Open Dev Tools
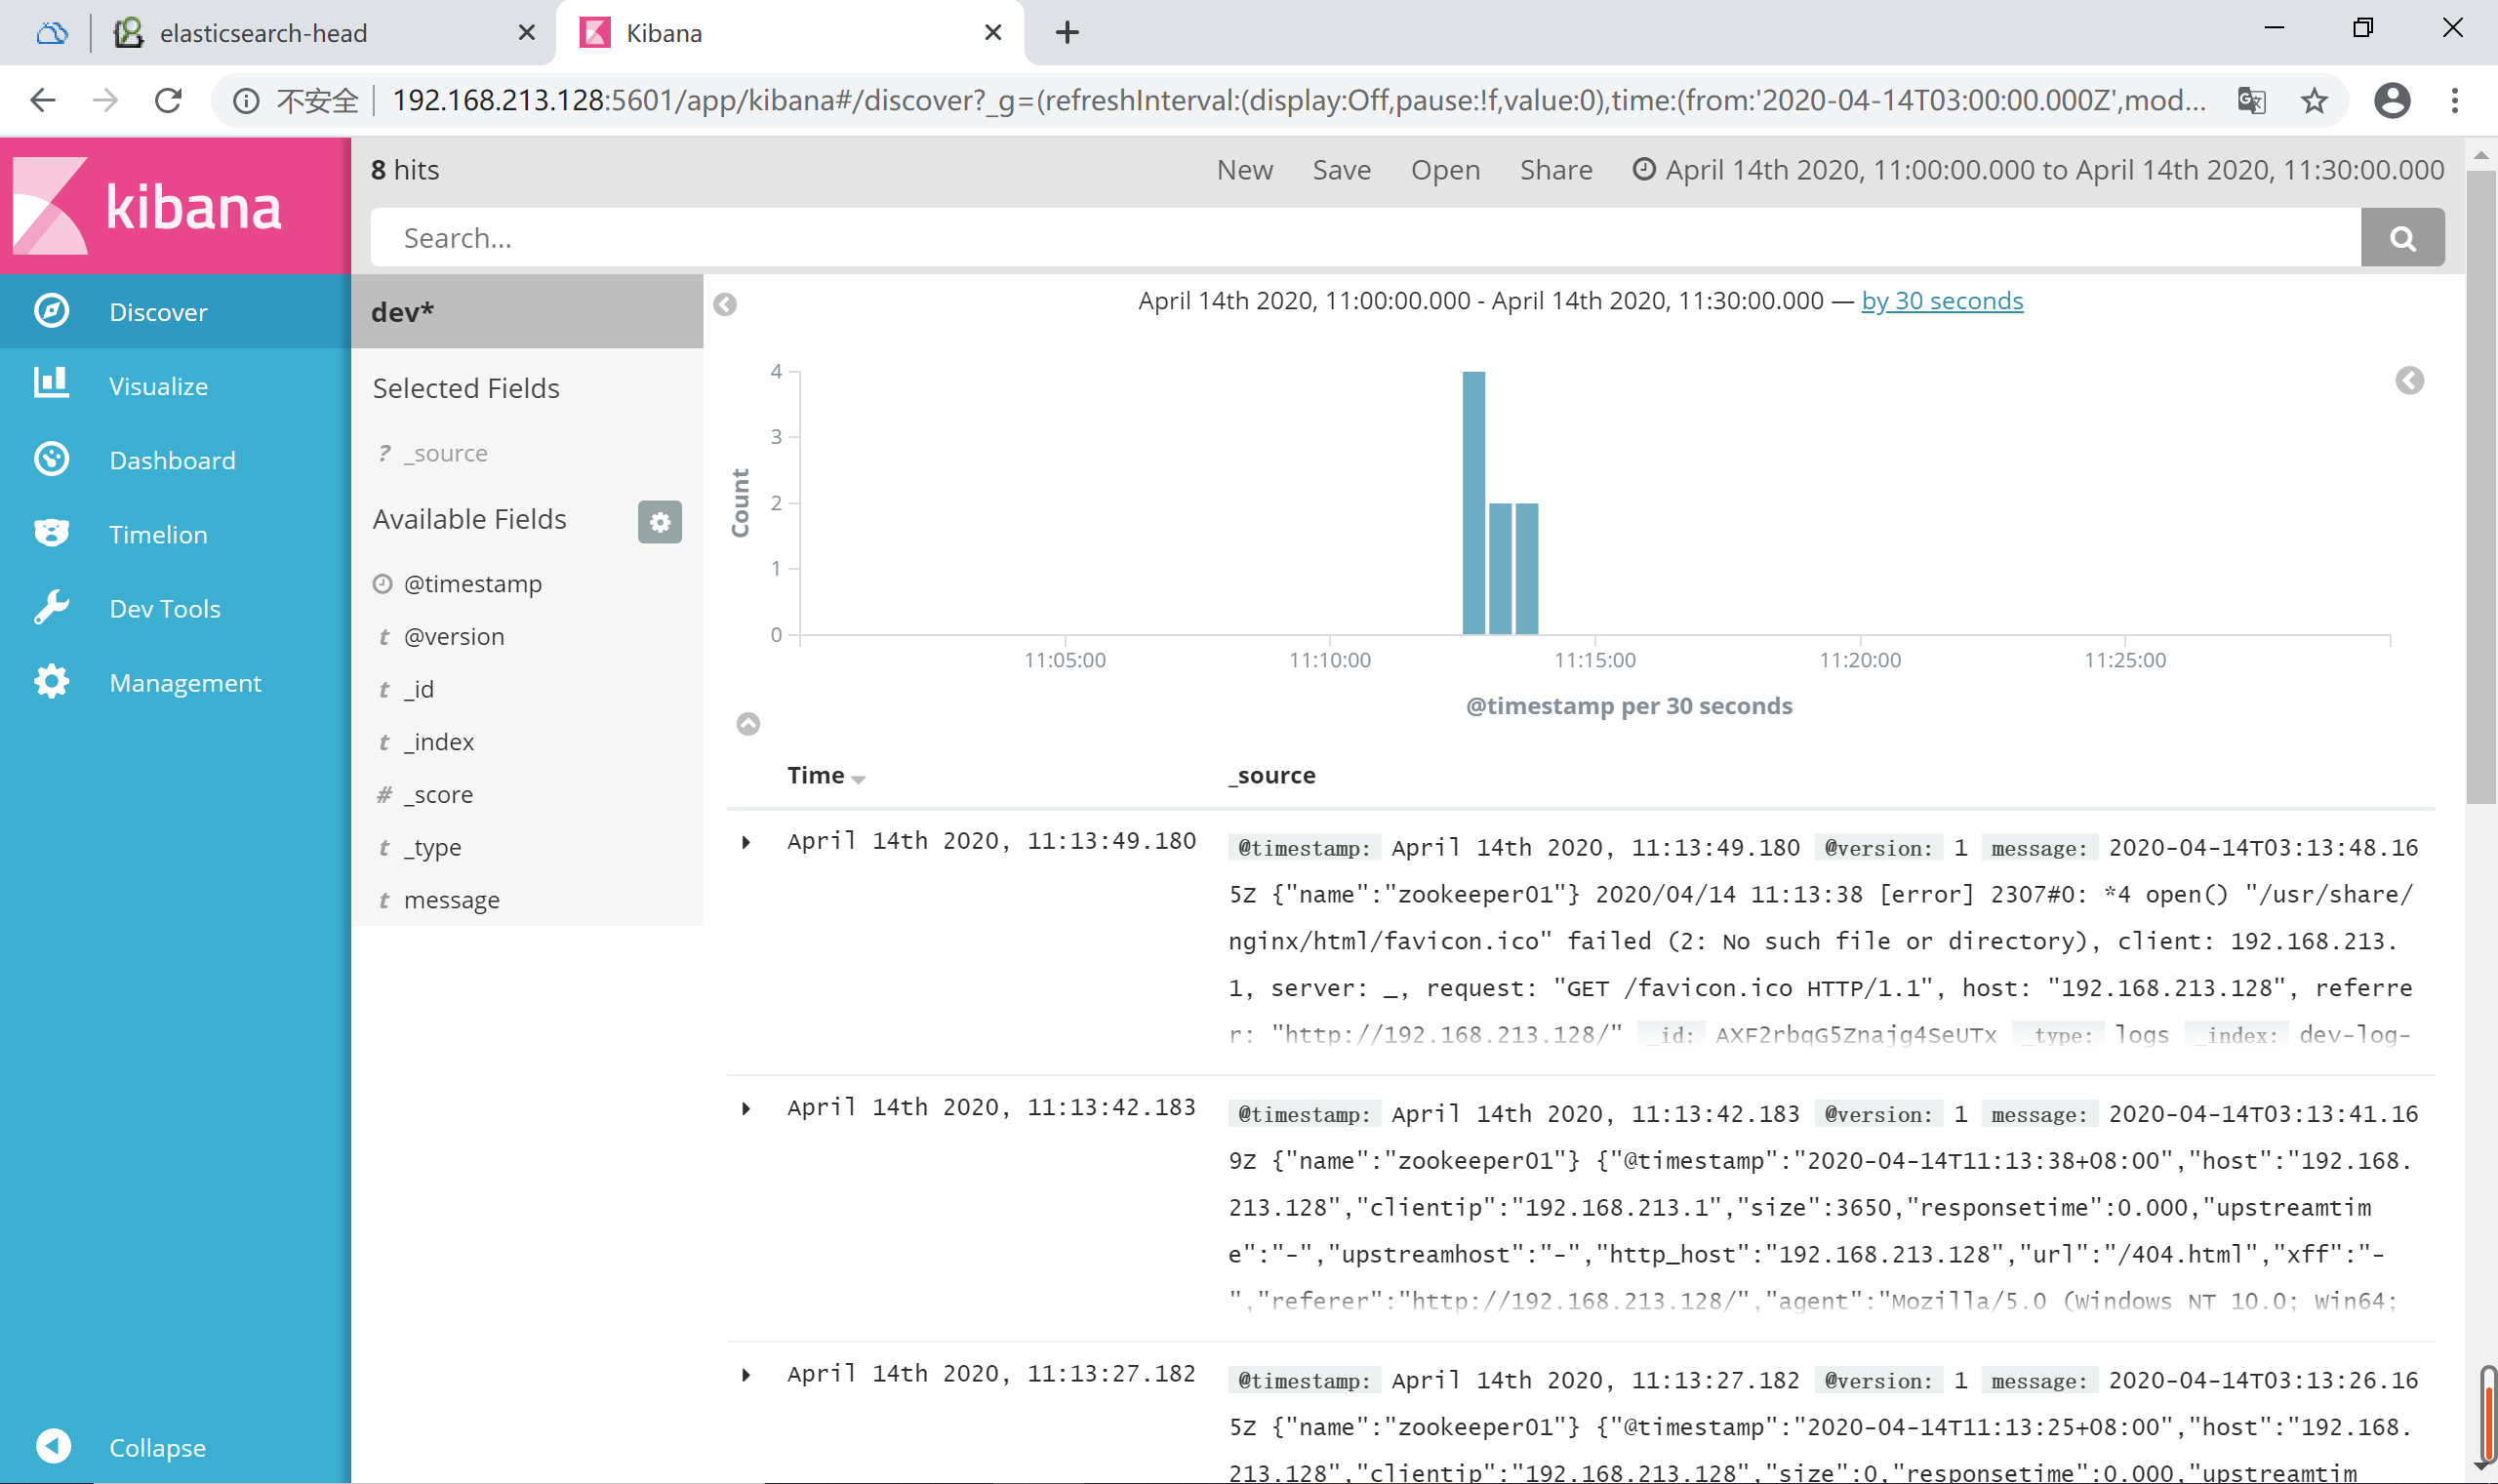Screen dimensions: 2498x1484 175,608
